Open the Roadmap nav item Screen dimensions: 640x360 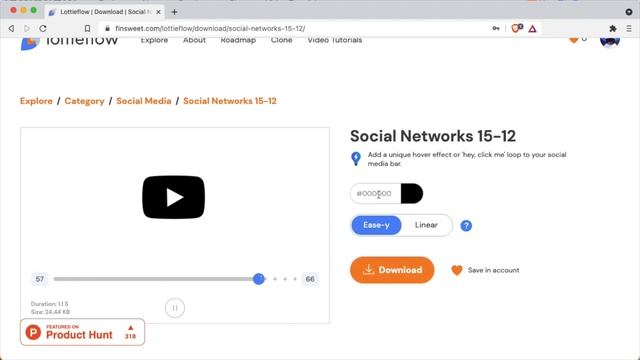(x=238, y=40)
